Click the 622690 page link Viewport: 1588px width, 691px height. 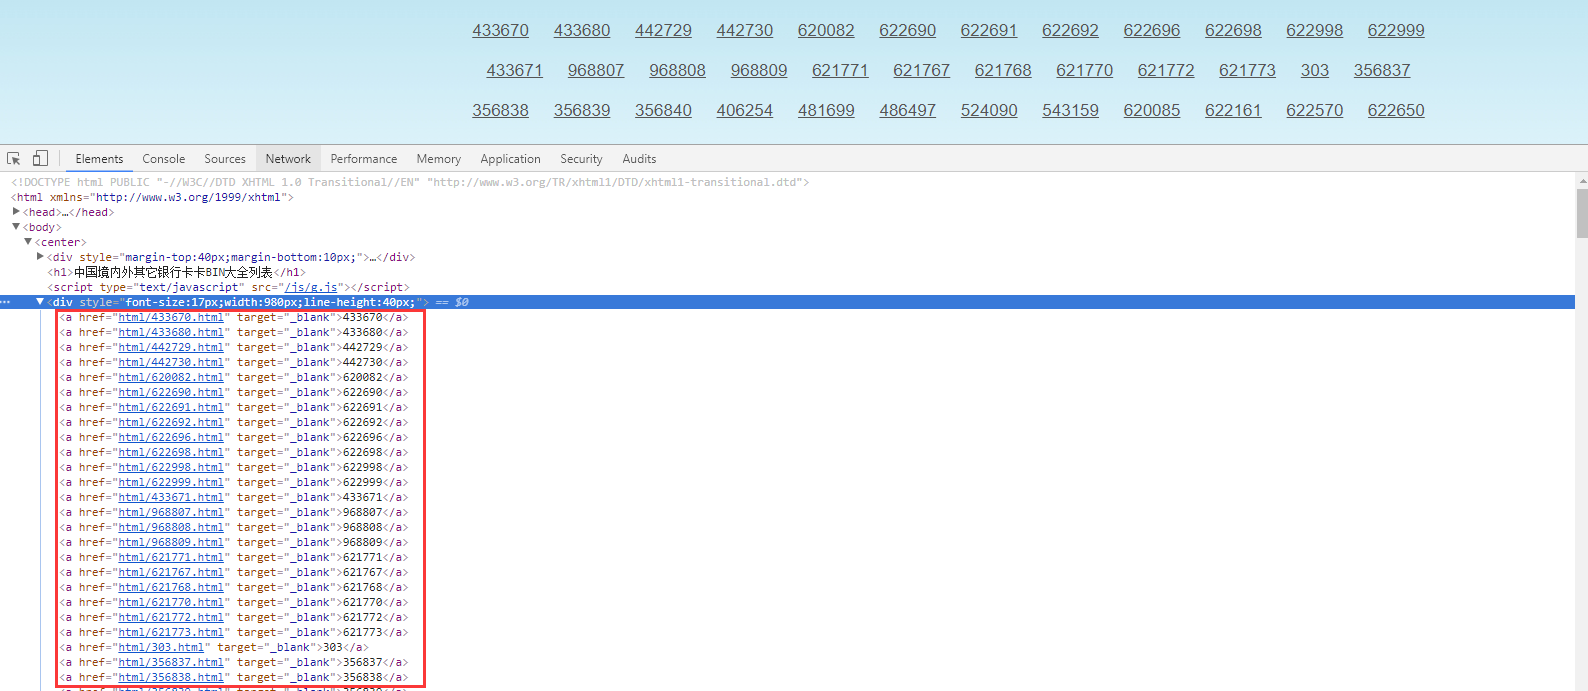[x=908, y=31]
